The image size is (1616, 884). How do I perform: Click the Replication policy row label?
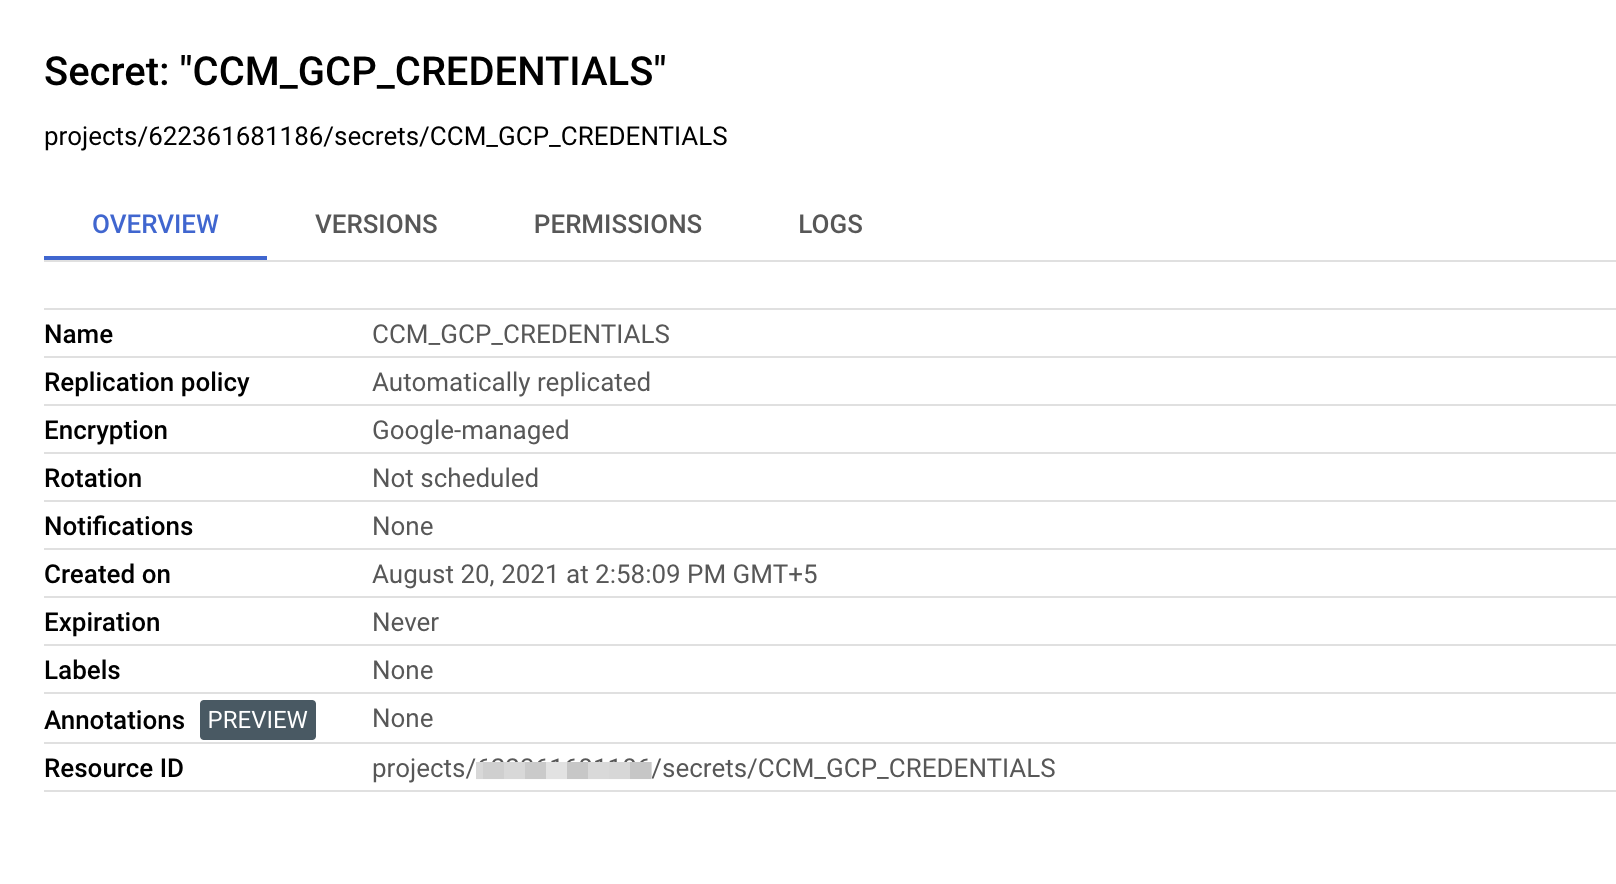click(x=147, y=382)
